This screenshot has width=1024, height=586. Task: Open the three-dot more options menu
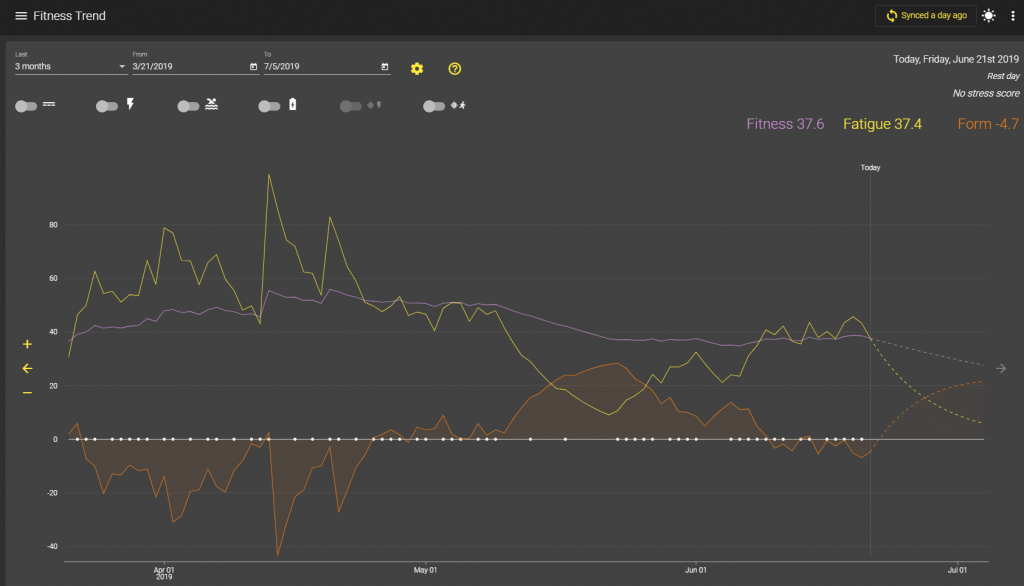(x=1012, y=16)
